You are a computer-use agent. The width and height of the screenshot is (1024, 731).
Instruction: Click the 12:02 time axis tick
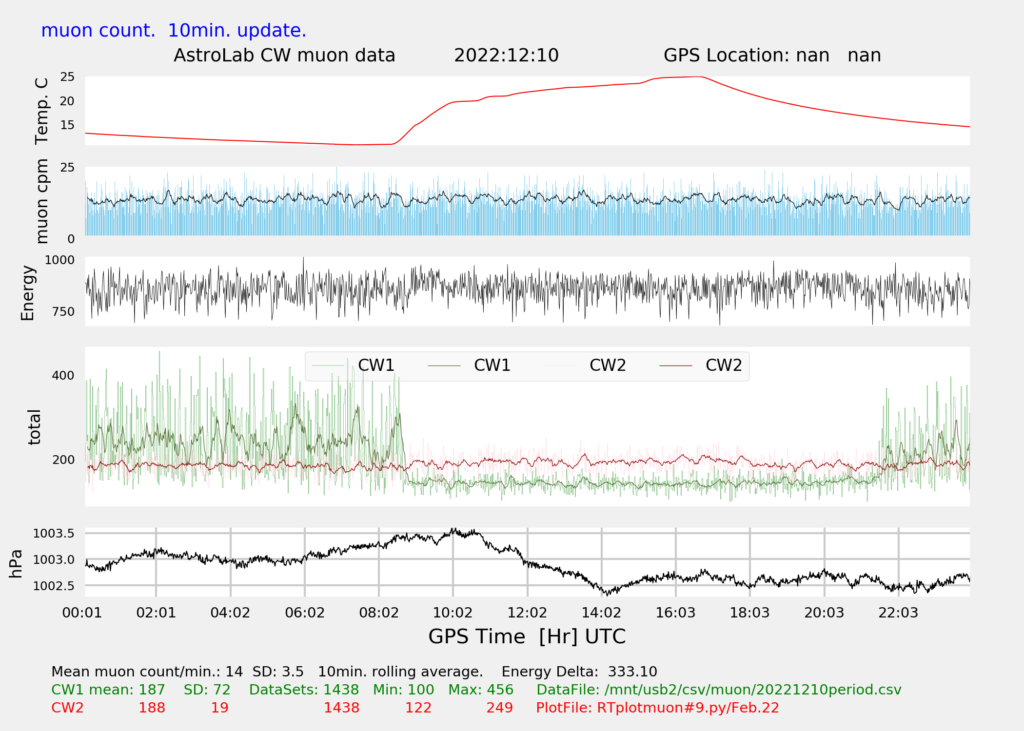527,611
